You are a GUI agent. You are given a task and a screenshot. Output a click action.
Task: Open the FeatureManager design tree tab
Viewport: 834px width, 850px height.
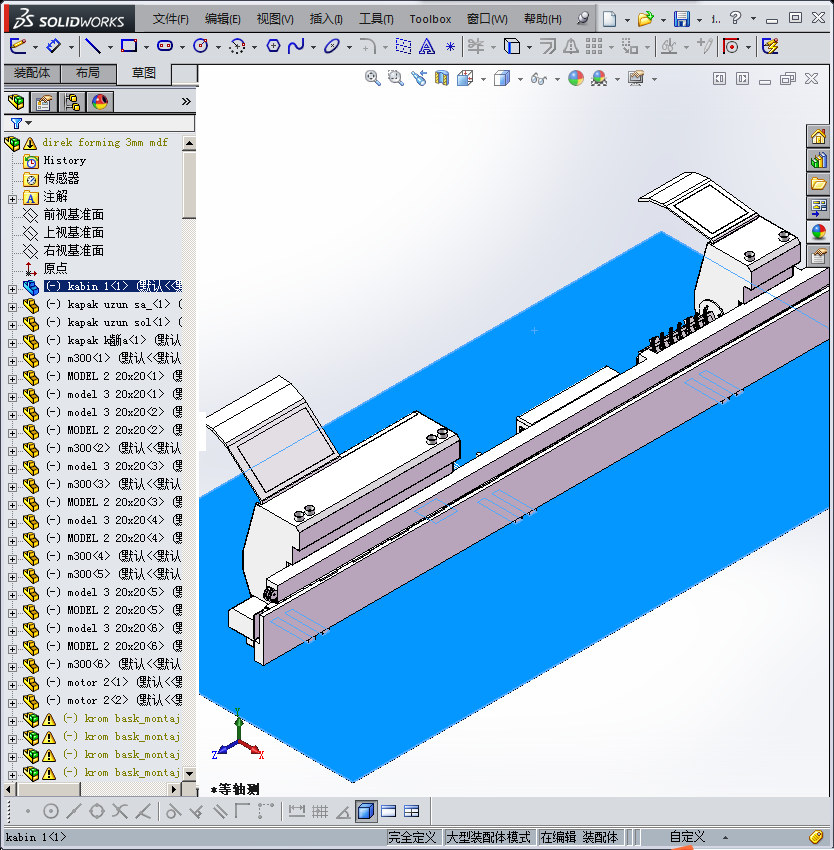click(x=16, y=101)
